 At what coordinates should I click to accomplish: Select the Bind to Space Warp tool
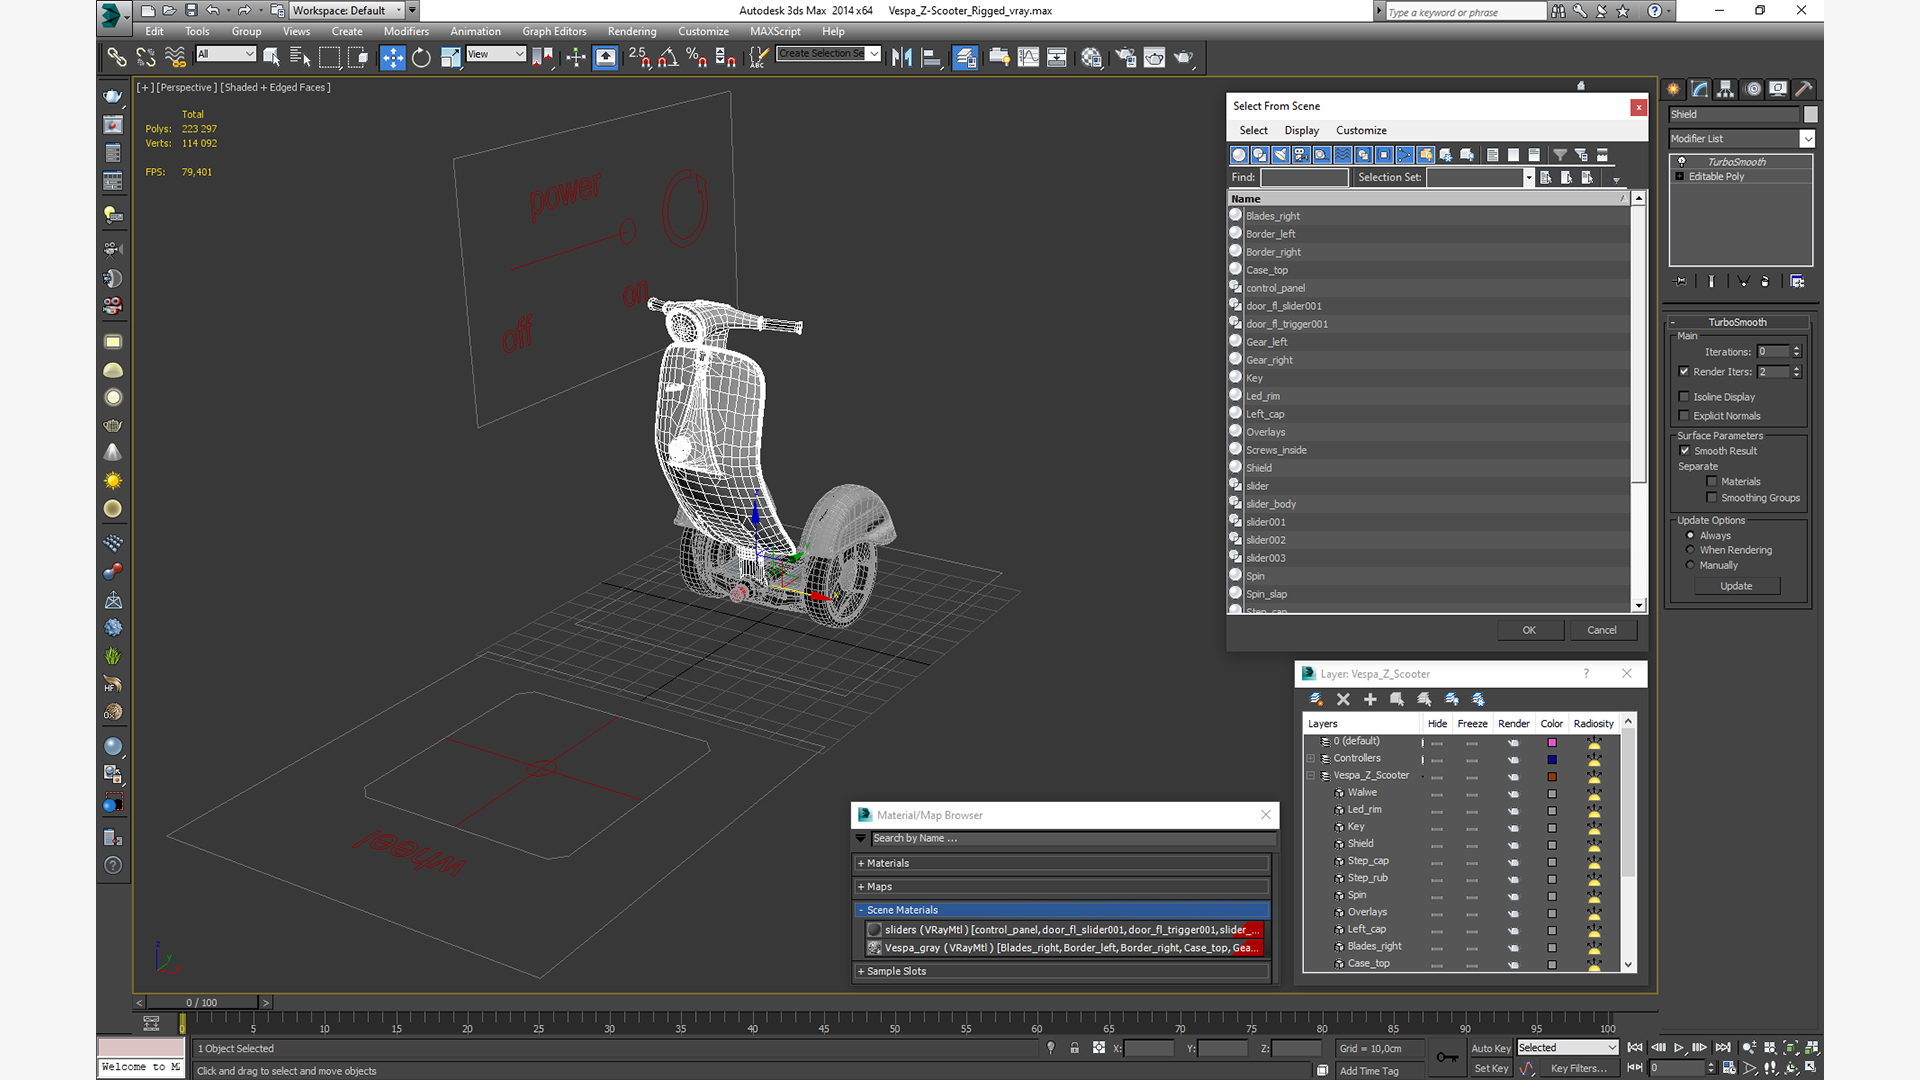click(175, 57)
